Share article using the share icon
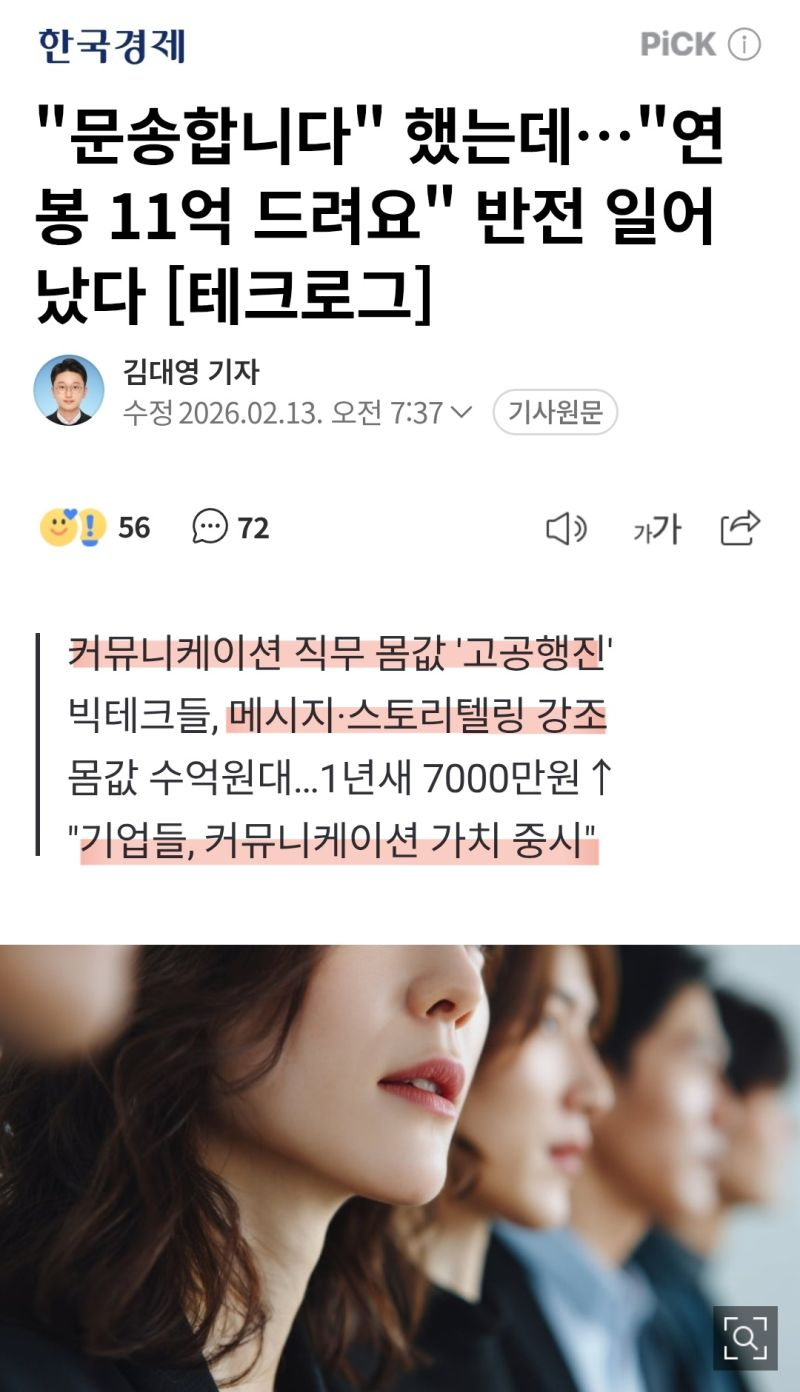The height and width of the screenshot is (1392, 800). click(741, 527)
